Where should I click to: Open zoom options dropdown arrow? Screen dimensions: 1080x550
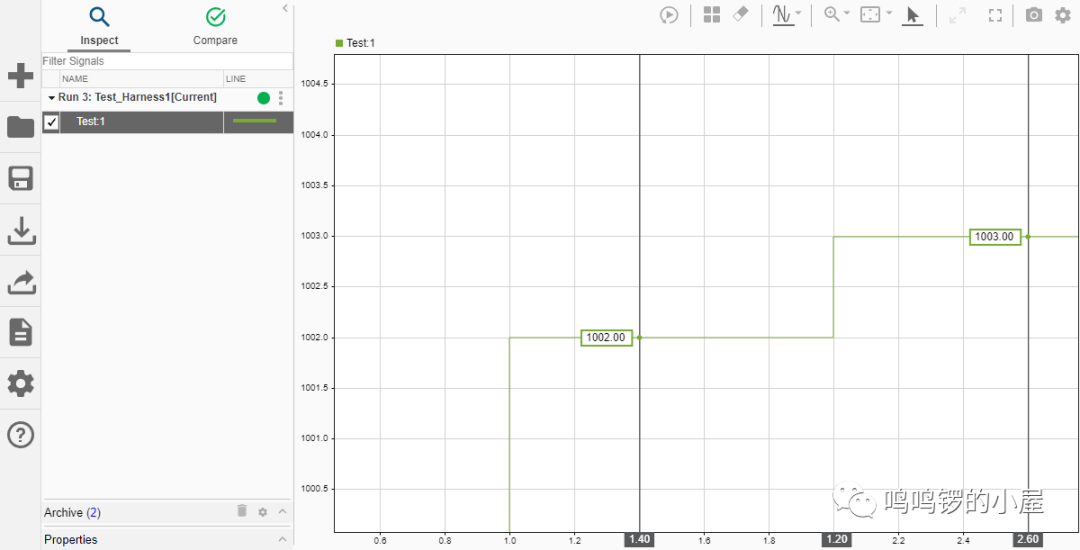[x=847, y=13]
